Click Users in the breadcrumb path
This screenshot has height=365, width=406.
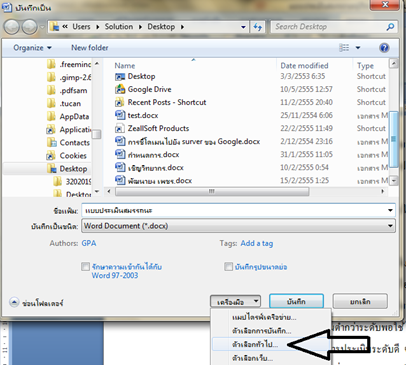81,27
